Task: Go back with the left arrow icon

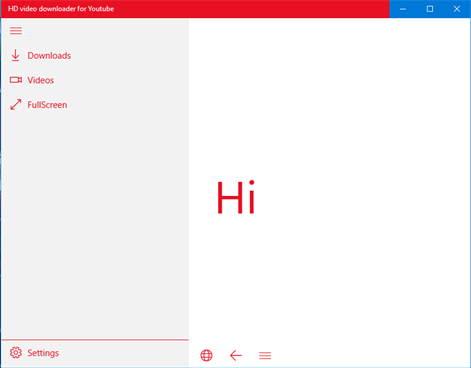Action: point(236,355)
